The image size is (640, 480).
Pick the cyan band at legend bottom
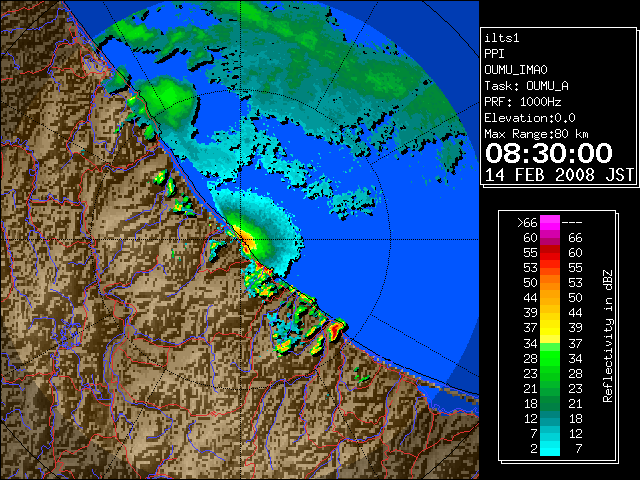tap(550, 448)
